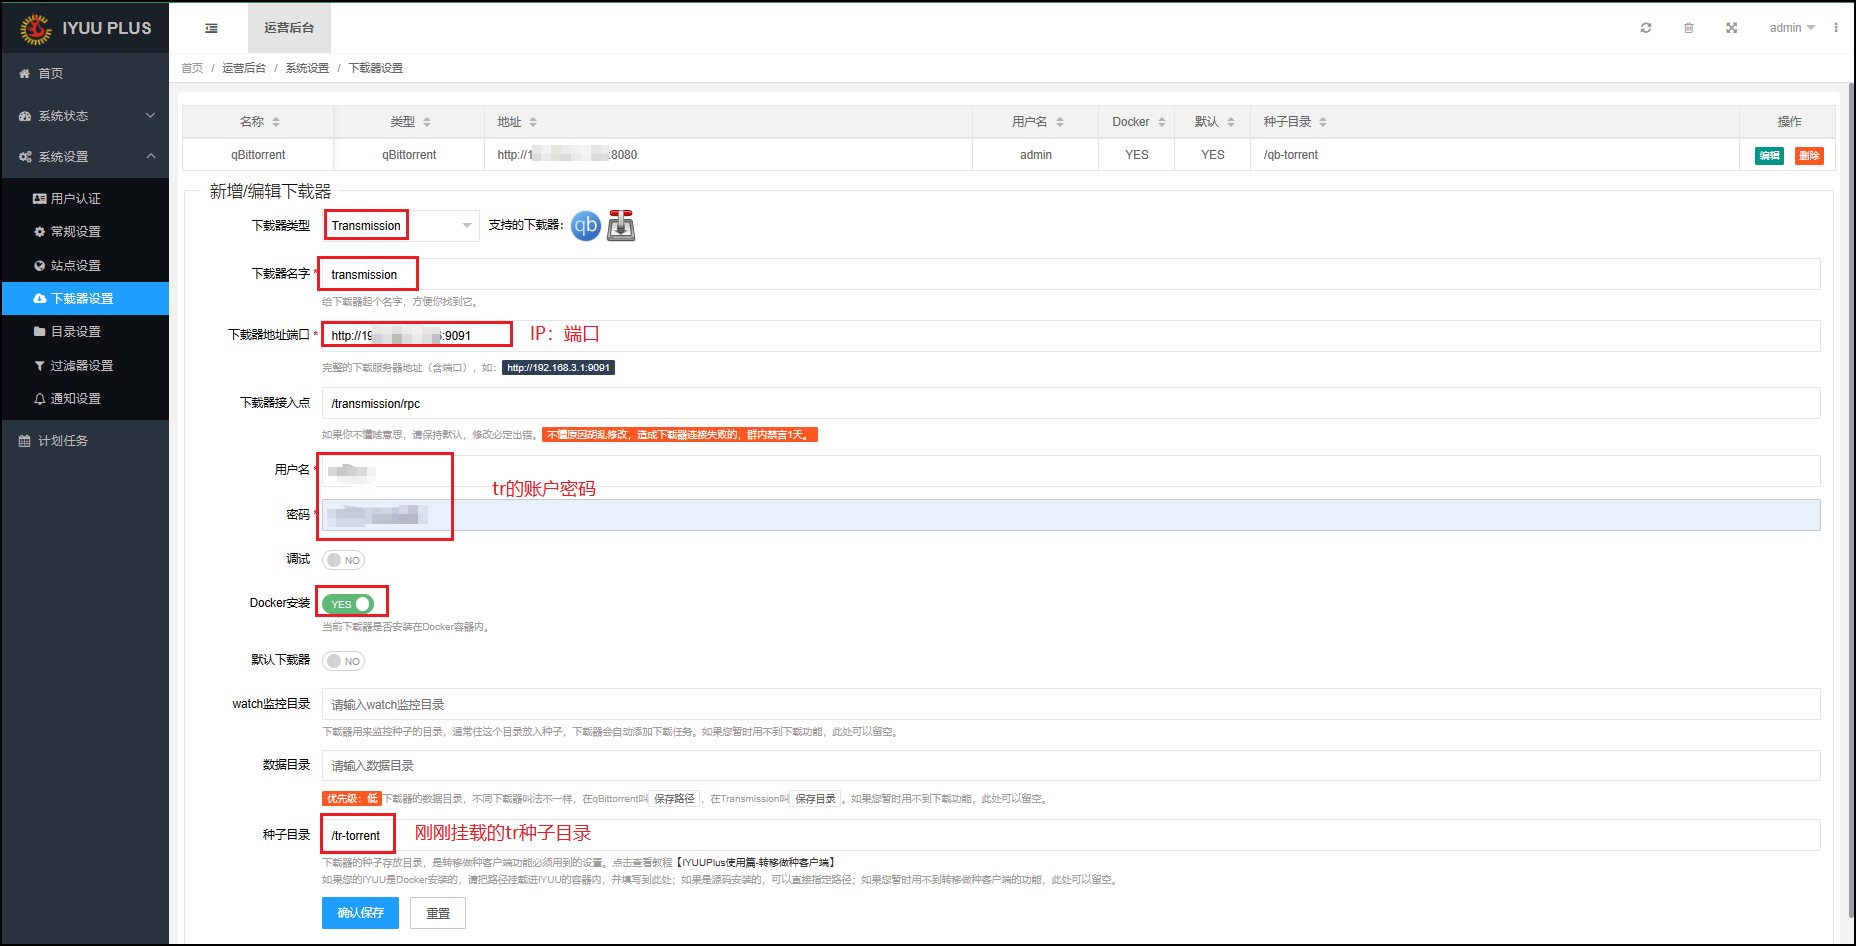This screenshot has height=946, width=1856.
Task: Select the 运营后台 tab
Action: pyautogui.click(x=289, y=28)
